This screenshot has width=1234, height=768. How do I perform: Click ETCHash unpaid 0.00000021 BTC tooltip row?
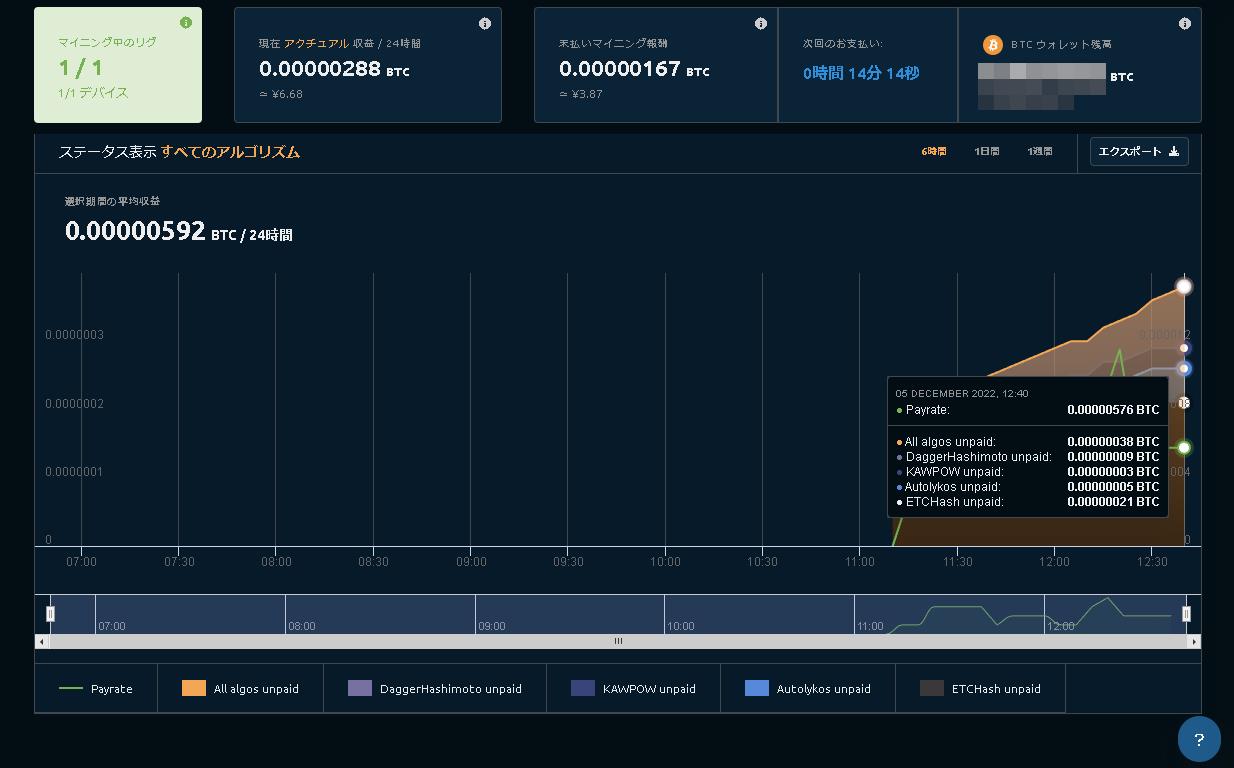1028,502
